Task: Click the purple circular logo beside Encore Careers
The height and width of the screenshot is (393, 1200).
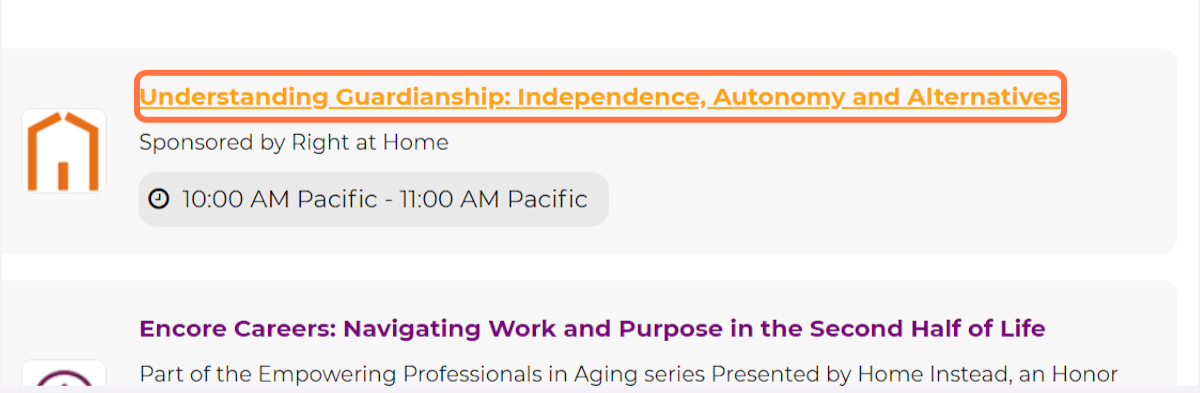Action: 64,376
